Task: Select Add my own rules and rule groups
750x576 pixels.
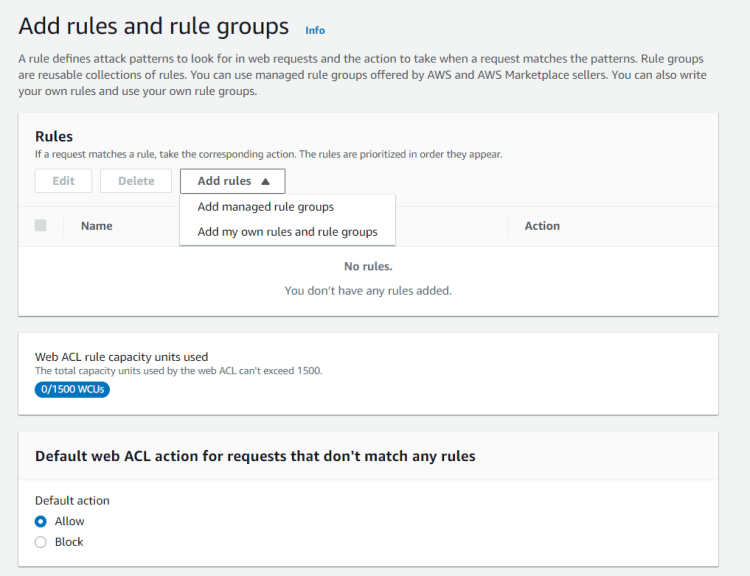Action: 287,232
